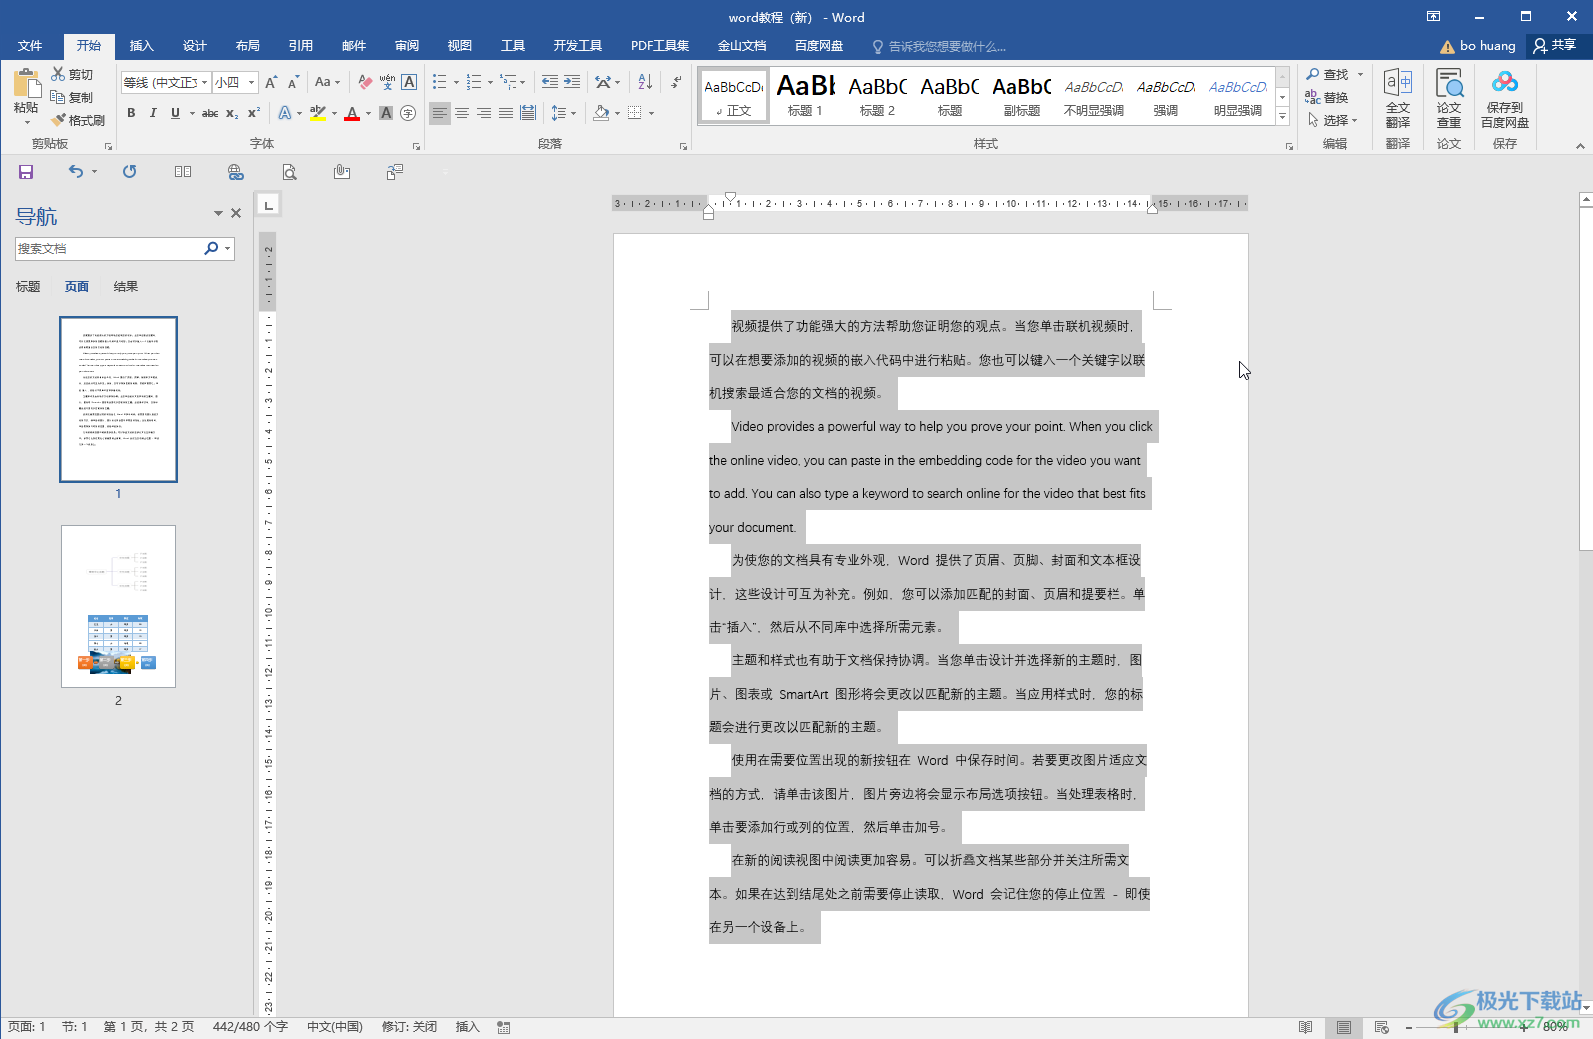
Task: Apply distributed alignment to paragraph
Action: coord(528,113)
